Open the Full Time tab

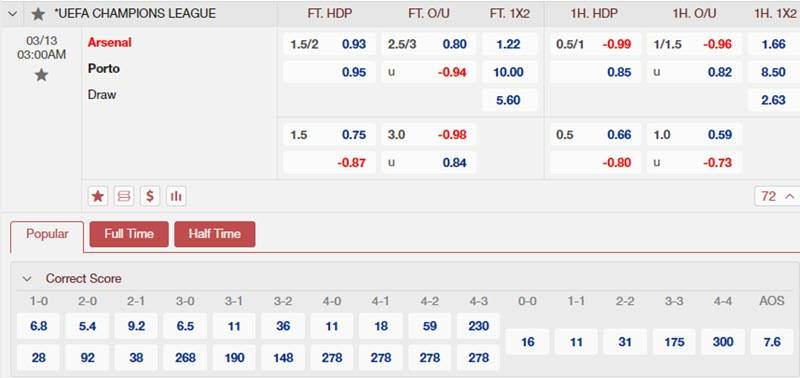129,234
